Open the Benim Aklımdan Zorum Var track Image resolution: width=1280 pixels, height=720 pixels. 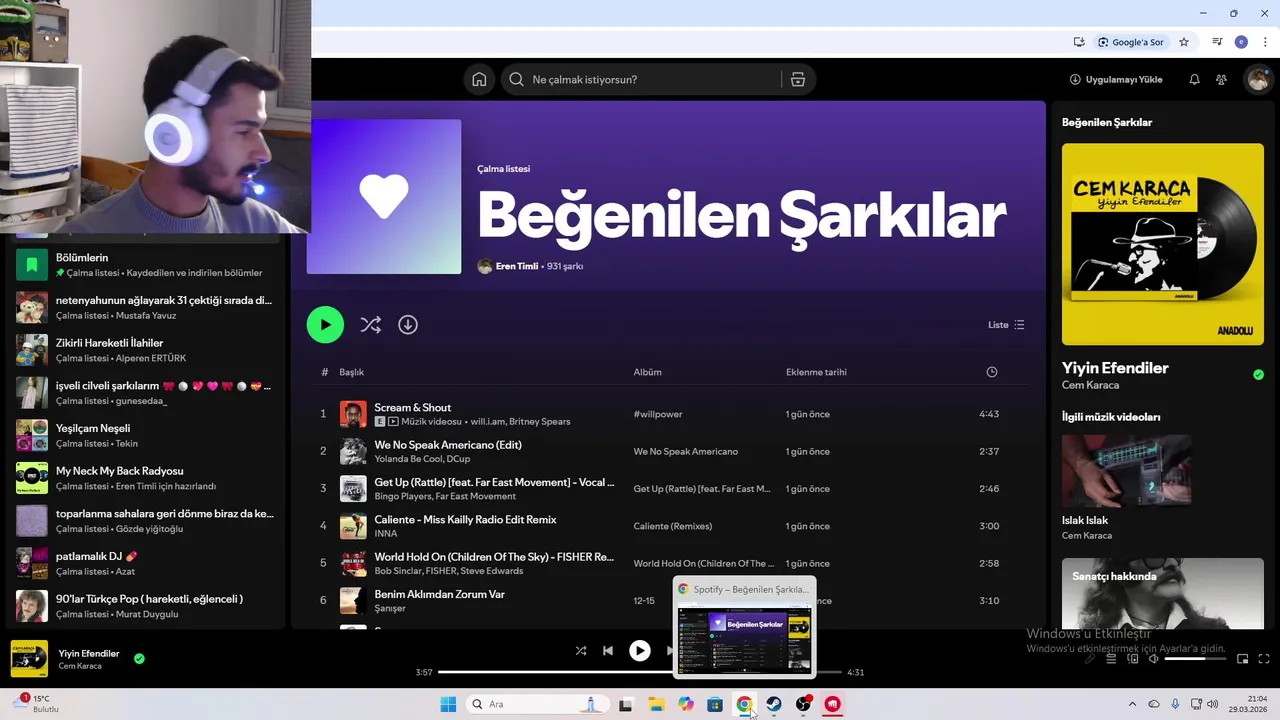[x=439, y=594]
